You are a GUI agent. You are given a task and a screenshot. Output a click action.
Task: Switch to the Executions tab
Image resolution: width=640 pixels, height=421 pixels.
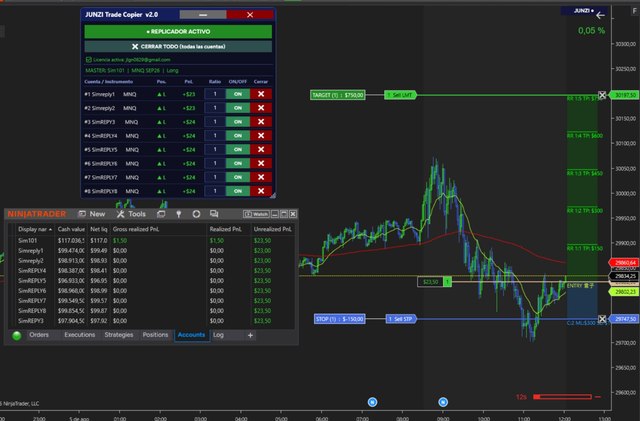(x=80, y=335)
